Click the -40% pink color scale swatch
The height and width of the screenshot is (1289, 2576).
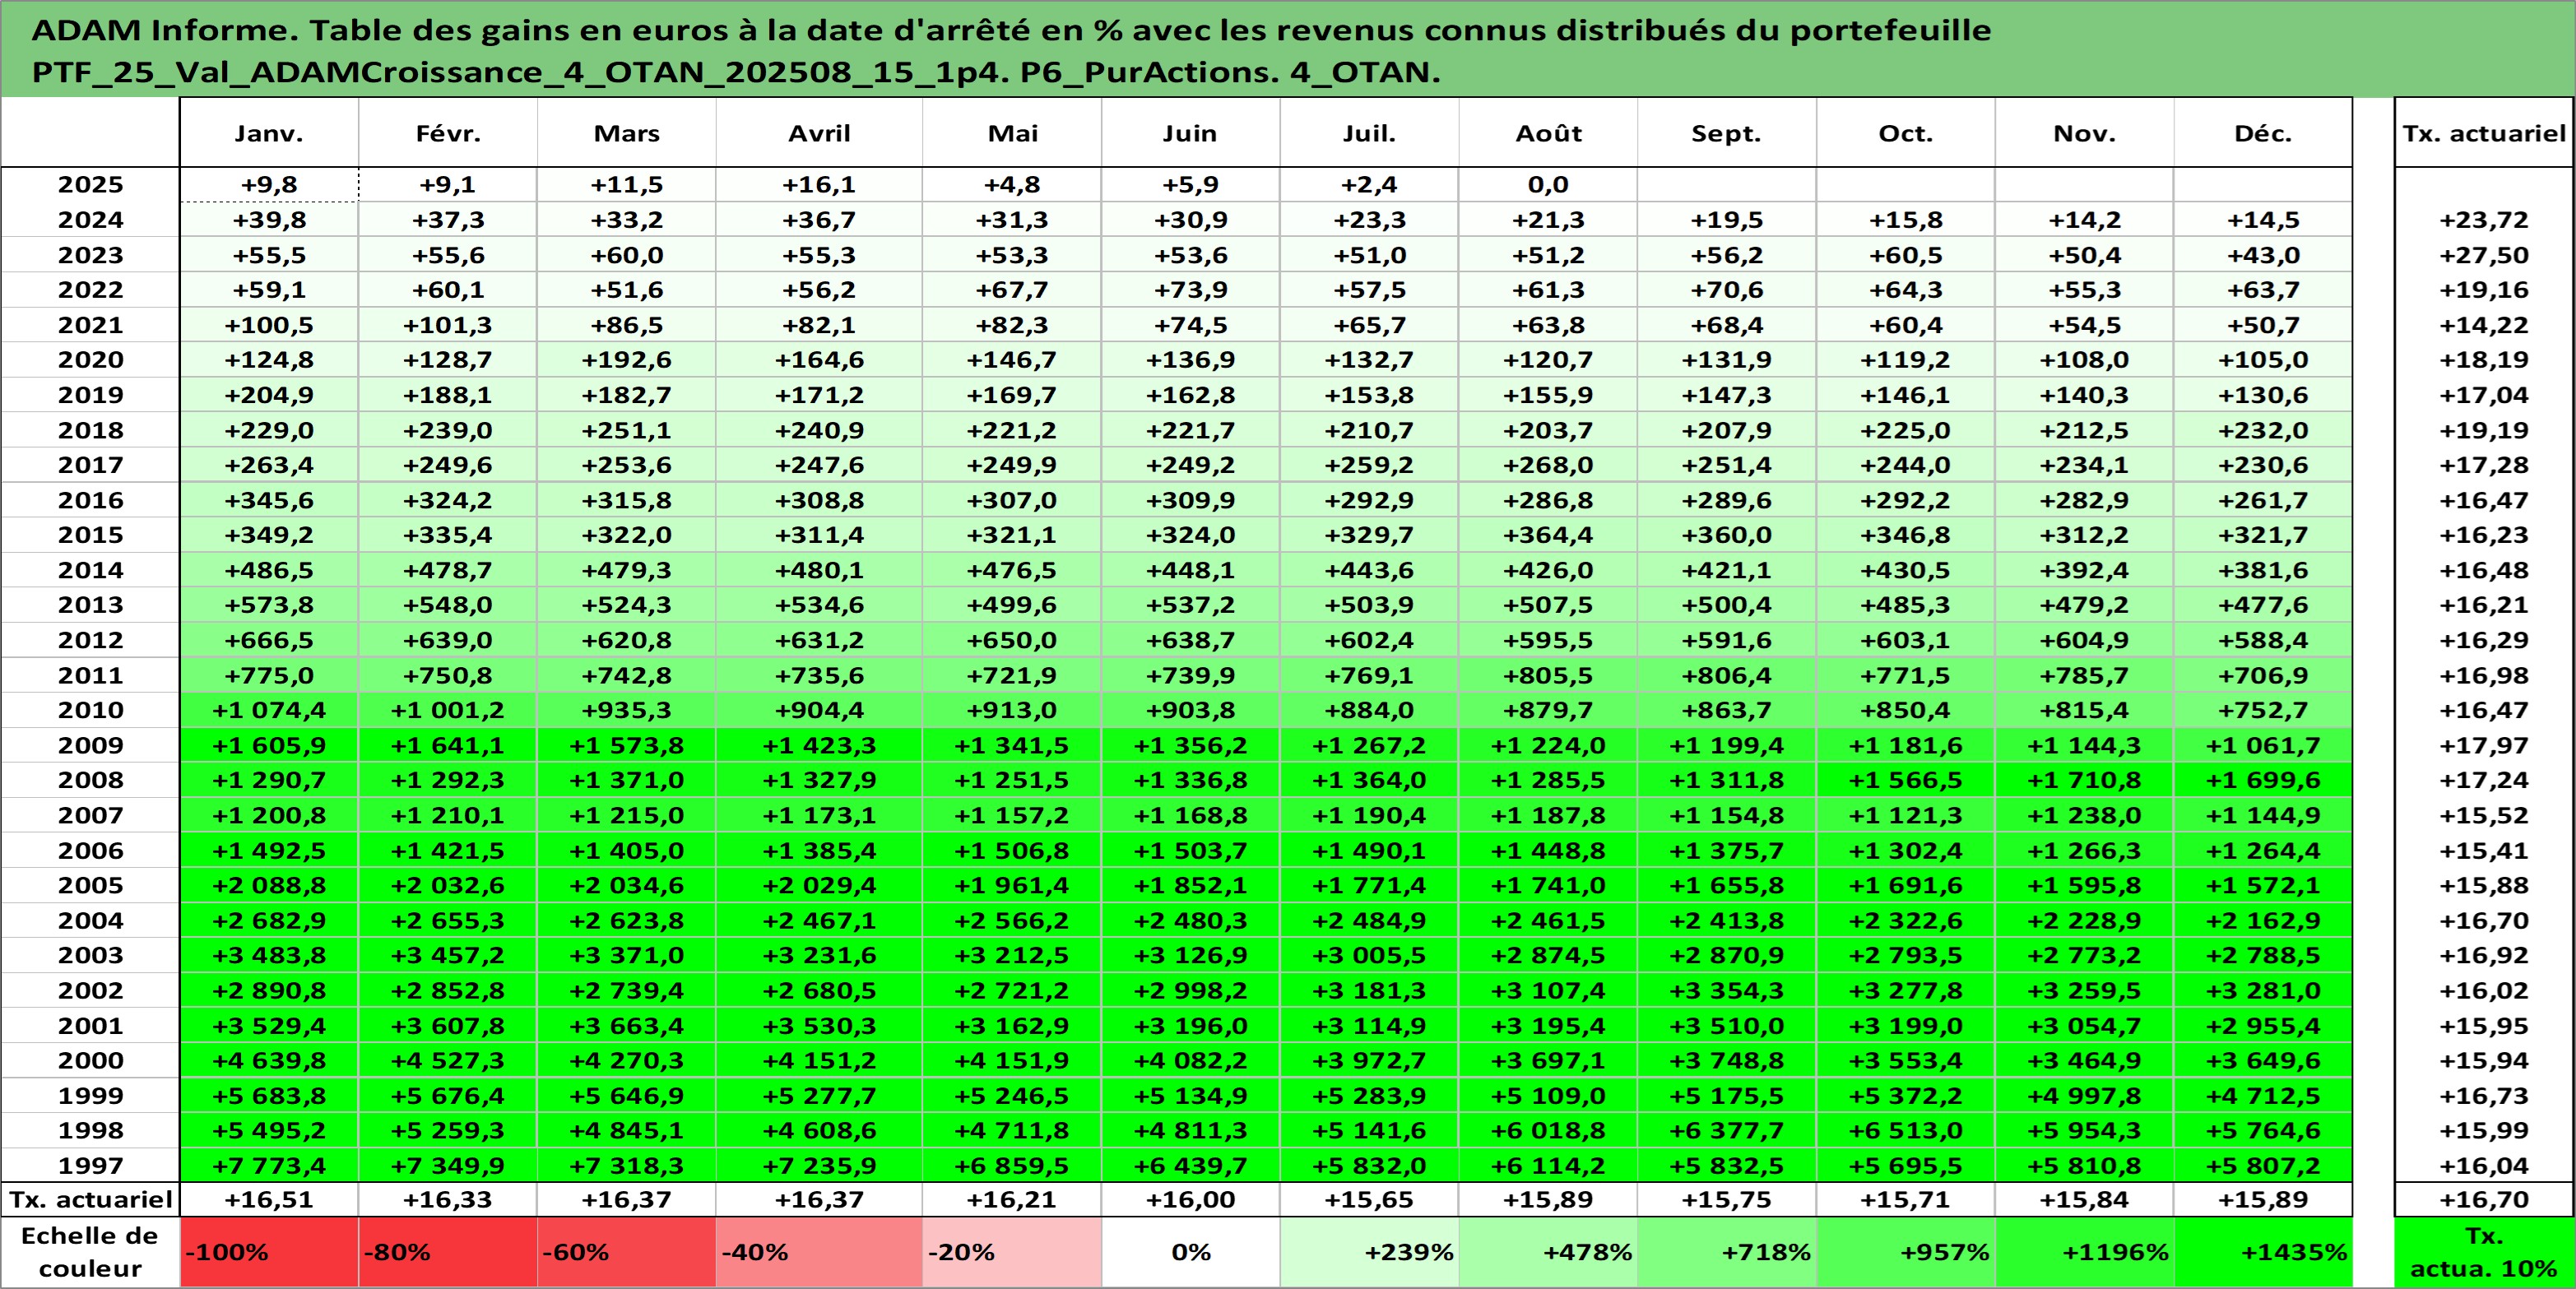click(819, 1252)
